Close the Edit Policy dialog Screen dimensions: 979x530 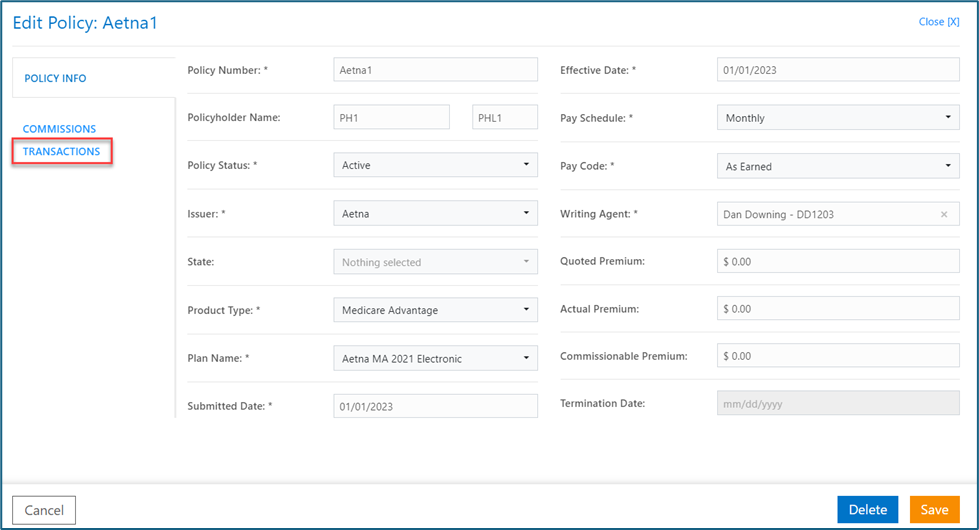coord(938,22)
